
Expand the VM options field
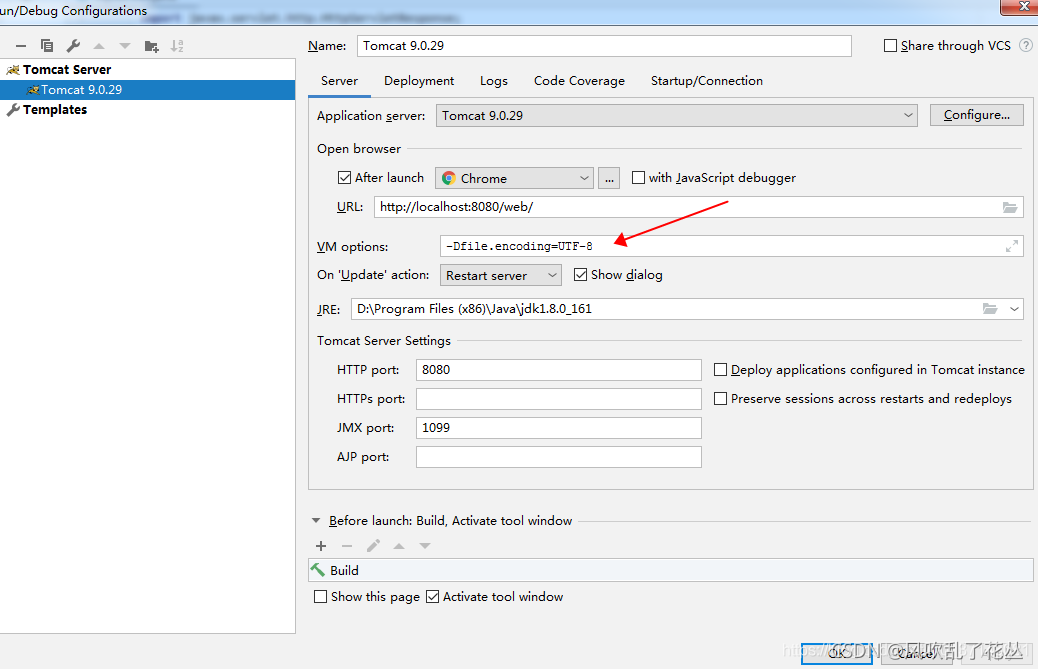[x=1012, y=246]
